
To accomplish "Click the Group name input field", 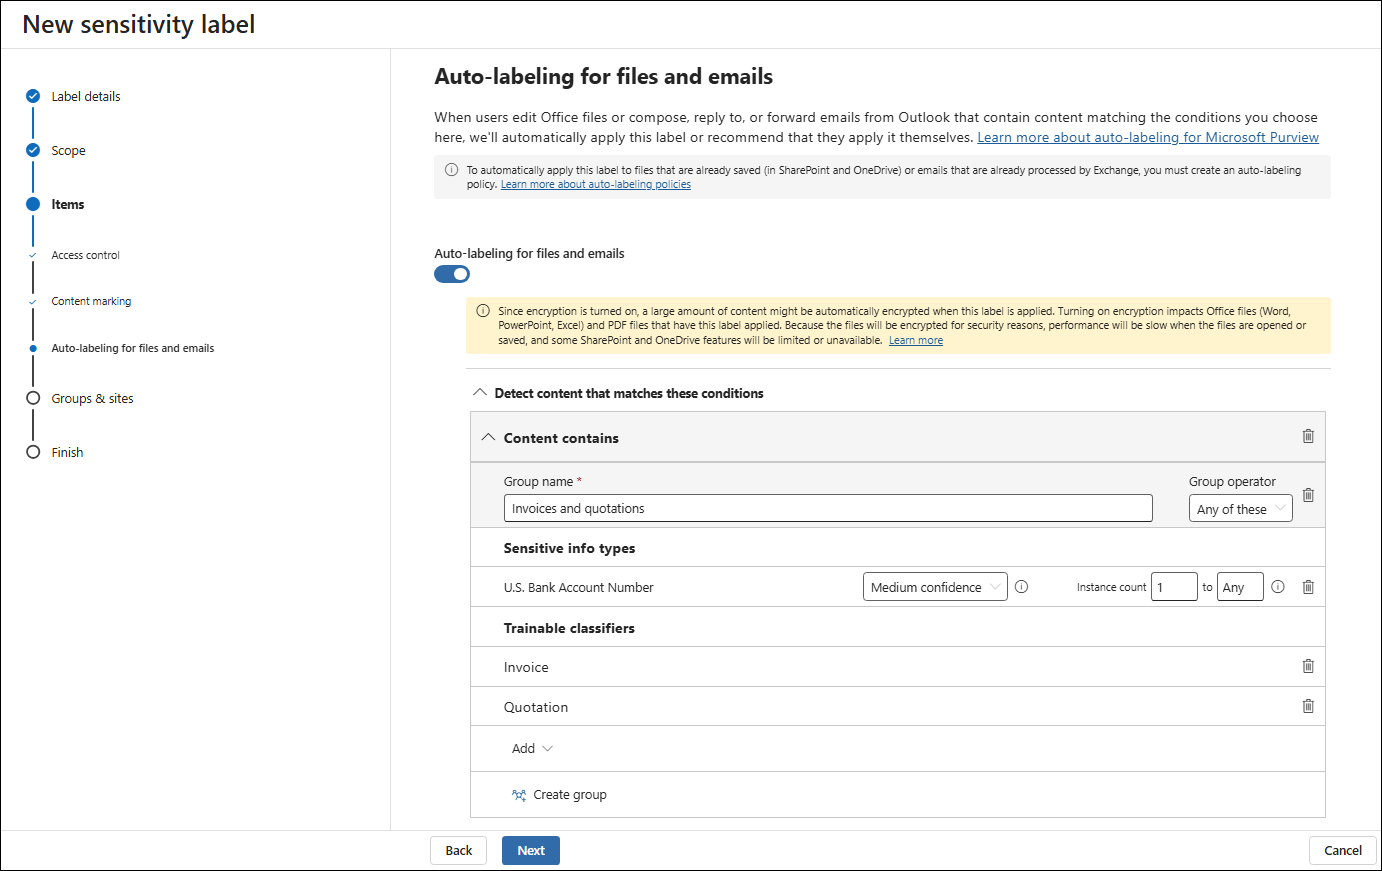I will [828, 508].
